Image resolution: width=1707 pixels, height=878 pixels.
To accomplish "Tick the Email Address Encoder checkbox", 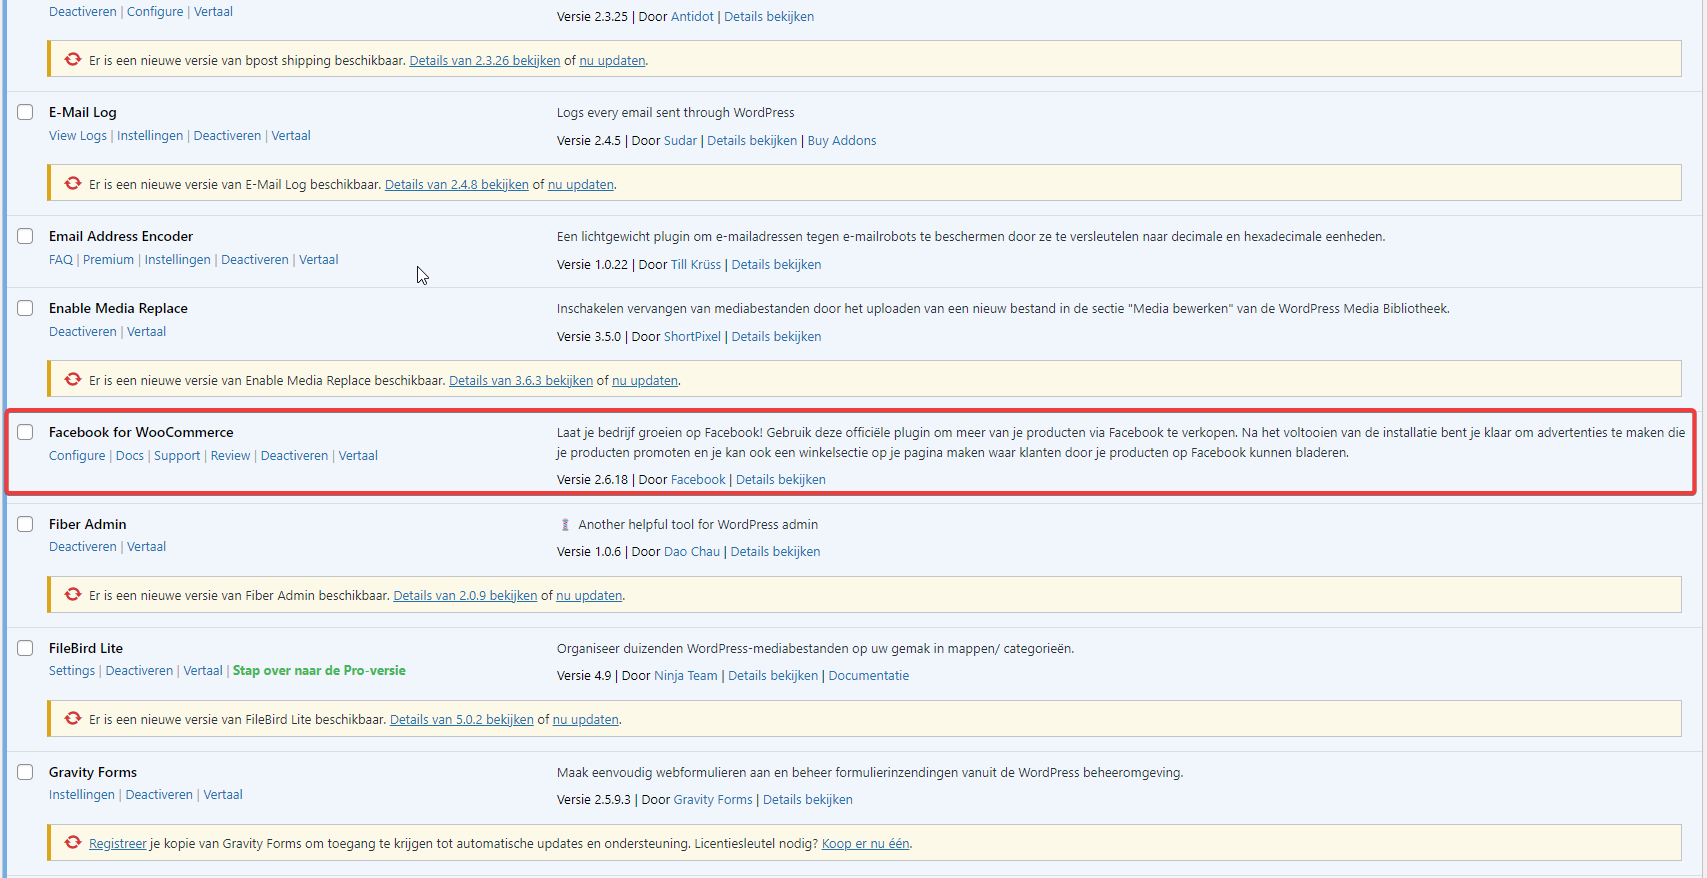I will (x=25, y=236).
